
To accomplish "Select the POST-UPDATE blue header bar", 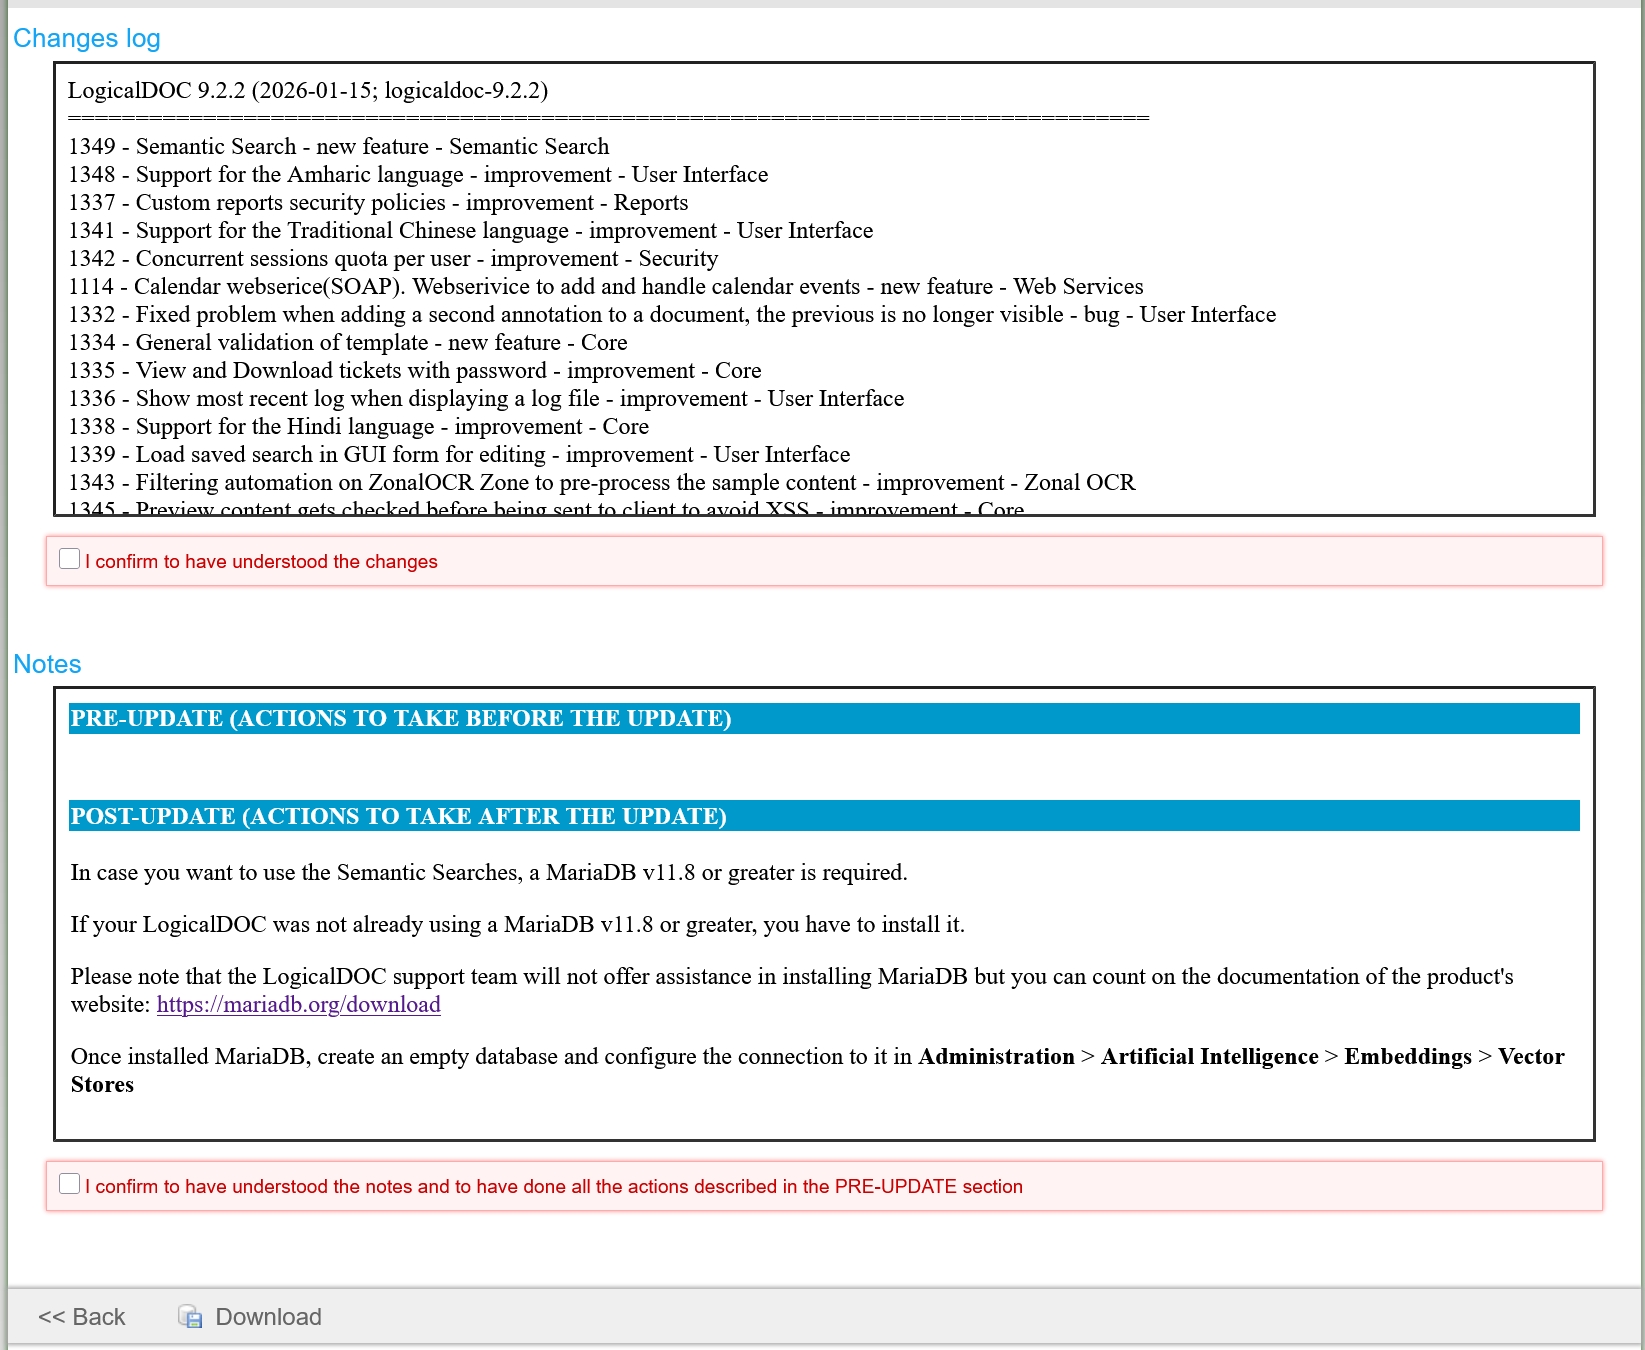I will click(823, 816).
